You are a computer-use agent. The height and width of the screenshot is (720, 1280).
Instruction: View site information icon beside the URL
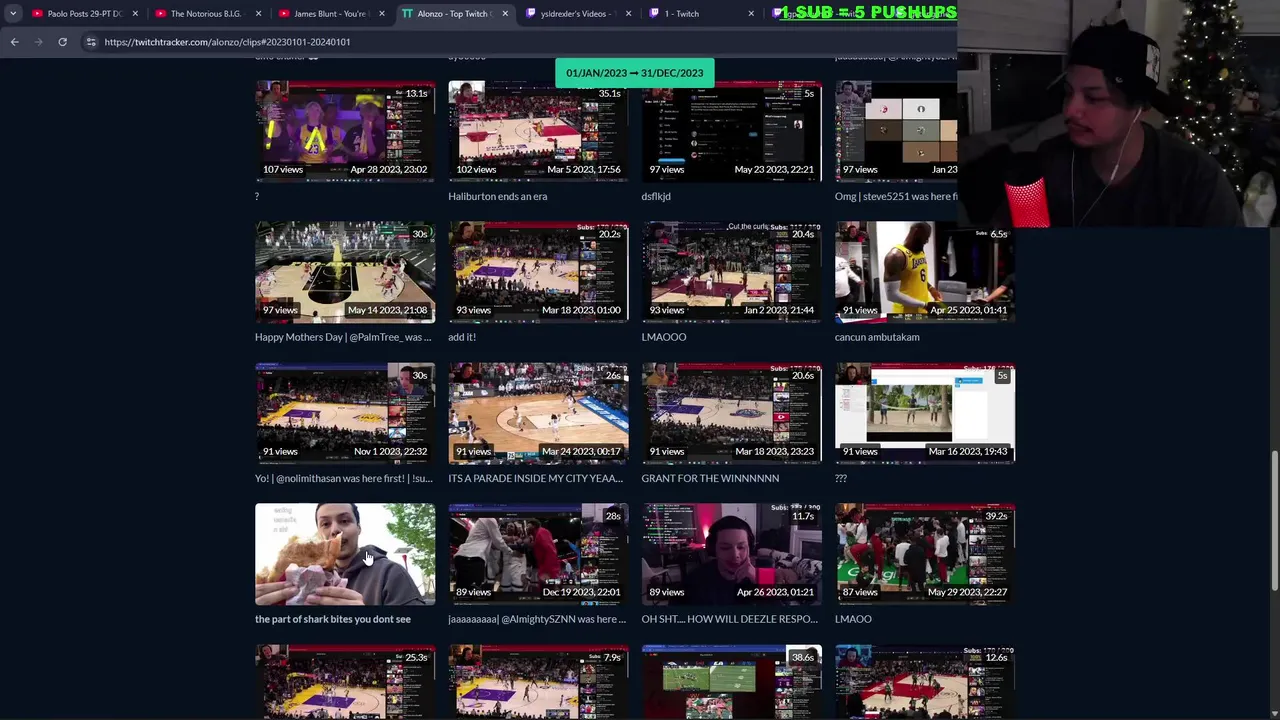point(91,42)
